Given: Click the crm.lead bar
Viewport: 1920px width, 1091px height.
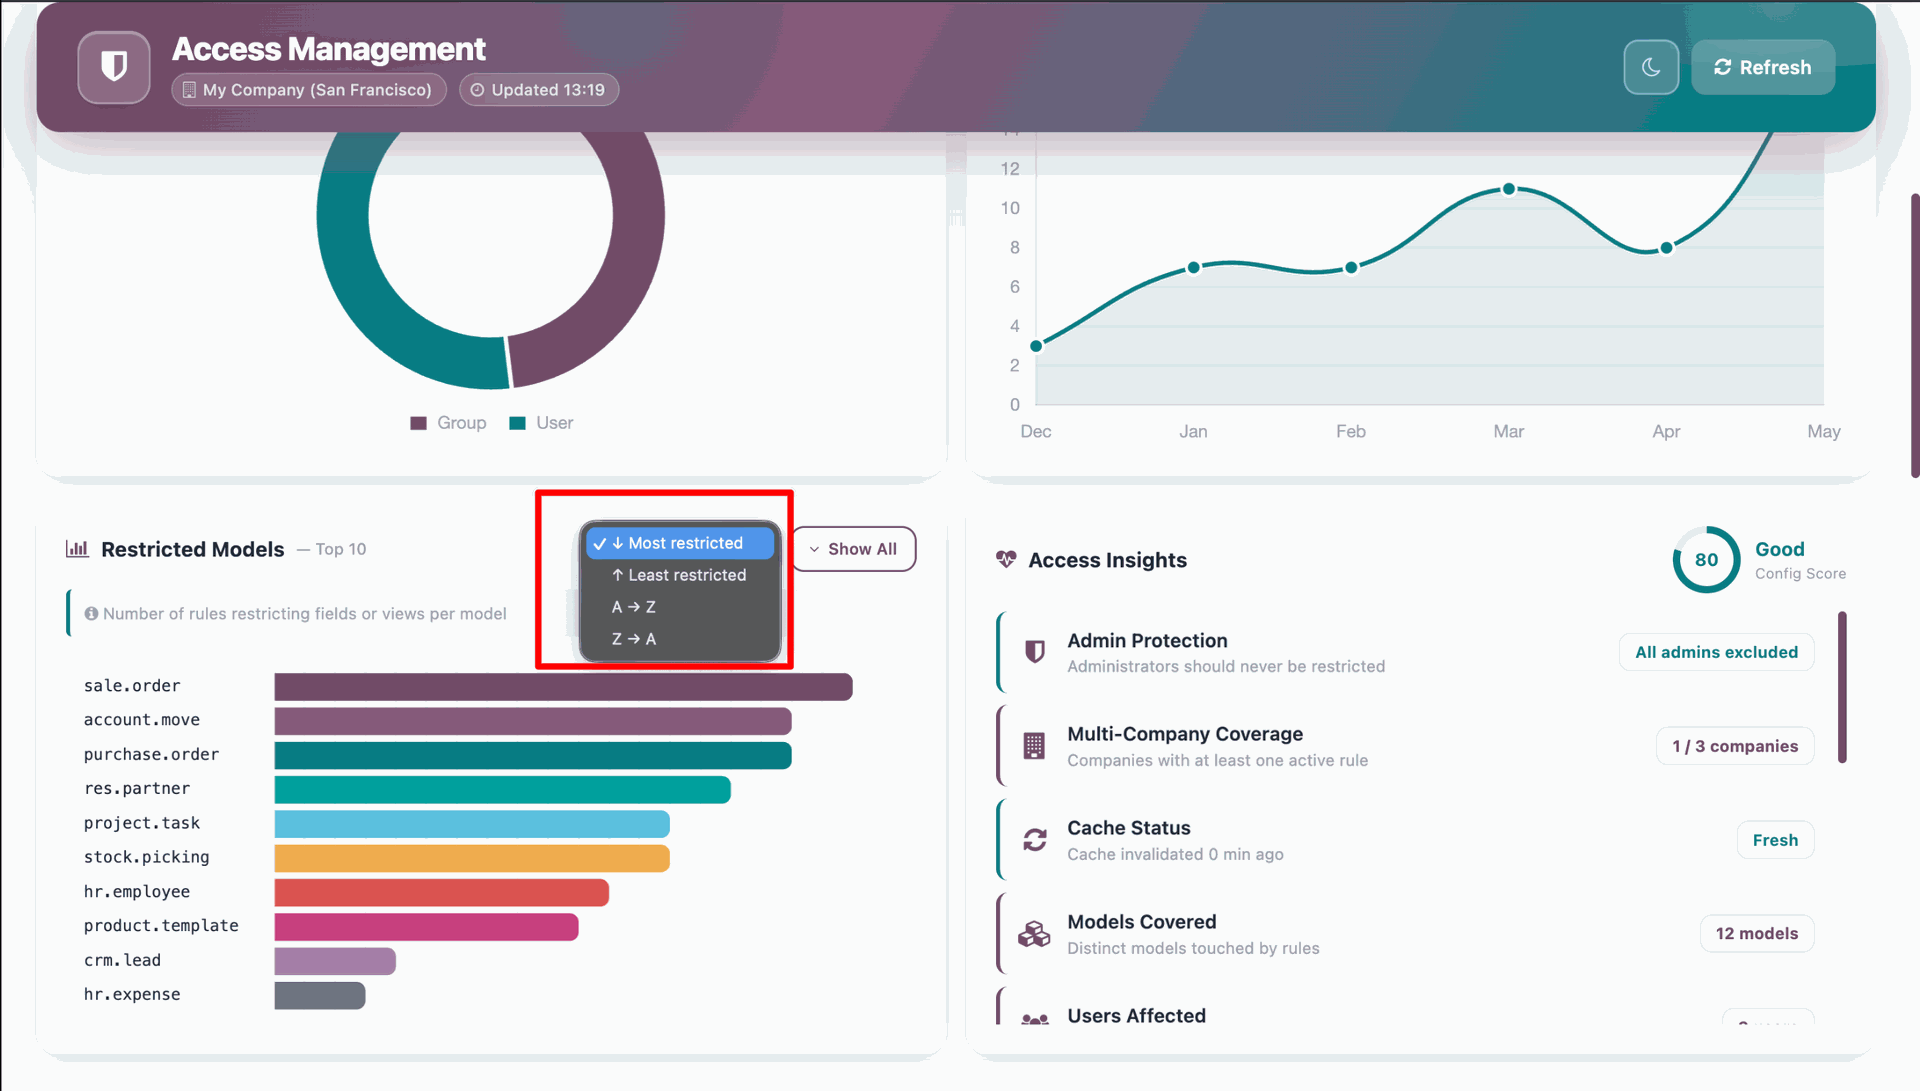Looking at the screenshot, I should click(x=335, y=961).
